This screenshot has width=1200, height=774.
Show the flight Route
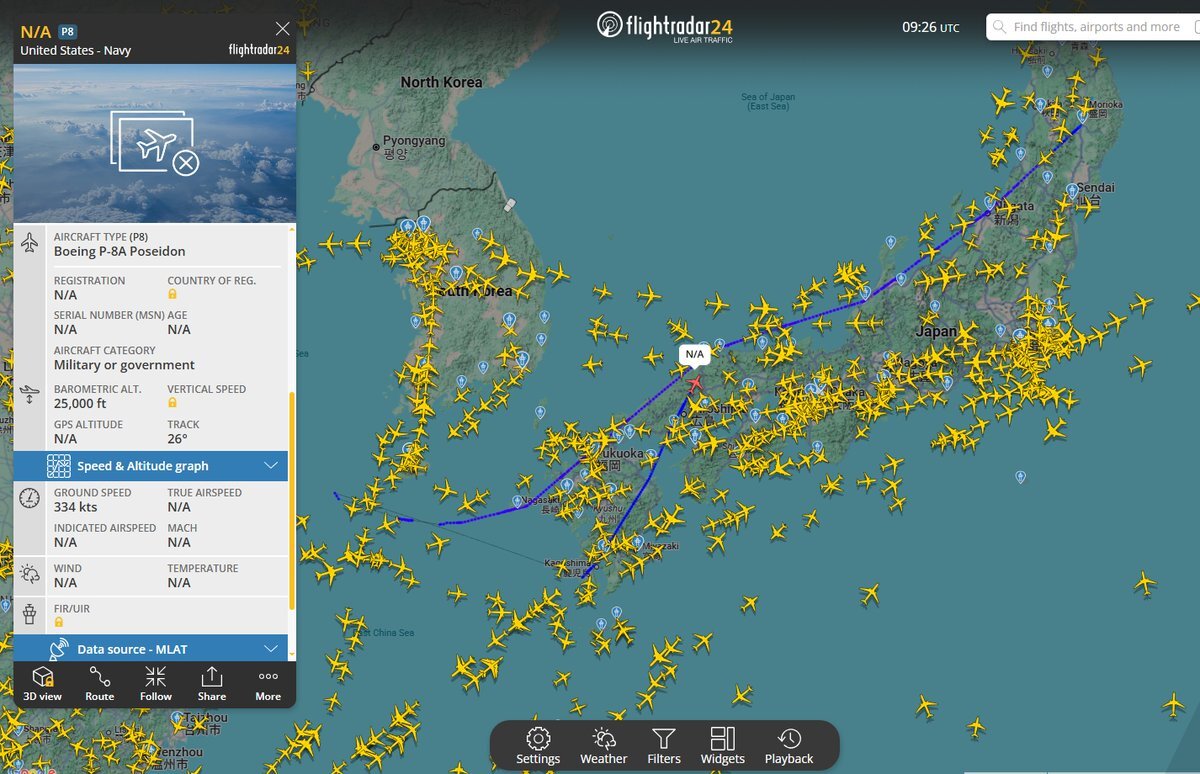pyautogui.click(x=99, y=684)
